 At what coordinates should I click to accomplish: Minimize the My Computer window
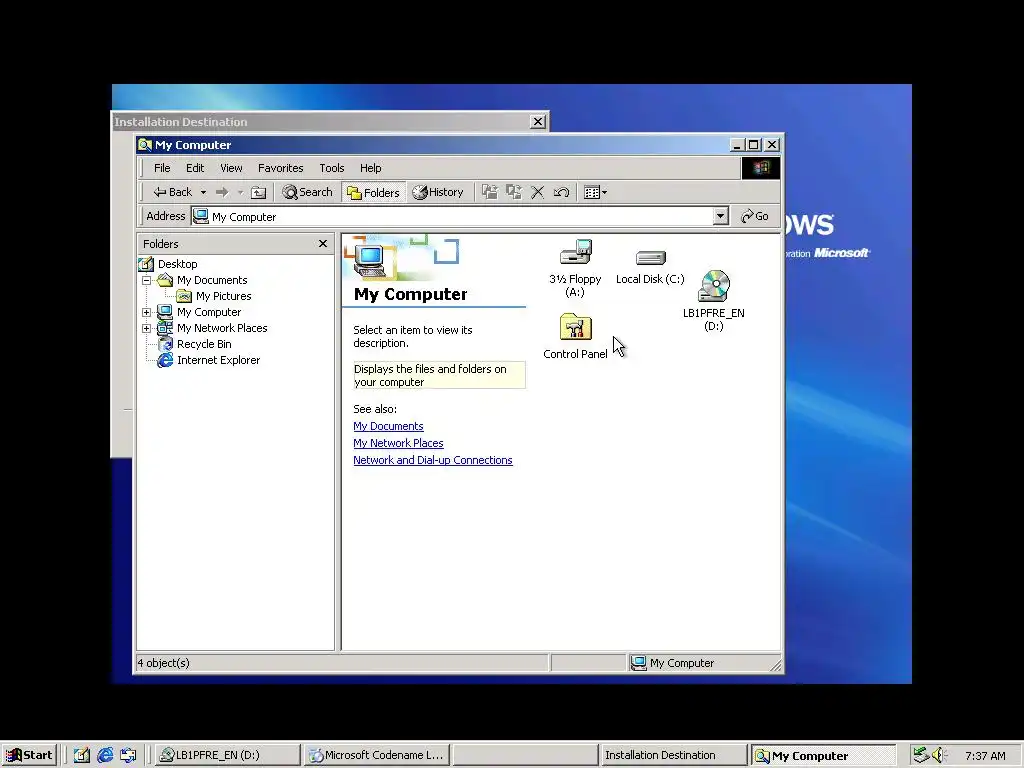[737, 145]
